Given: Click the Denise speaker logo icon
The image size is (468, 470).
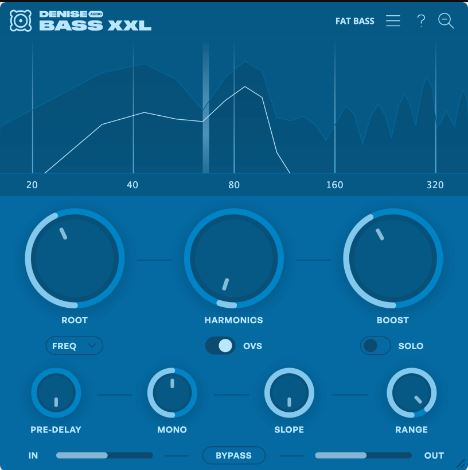Looking at the screenshot, I should 21,21.
